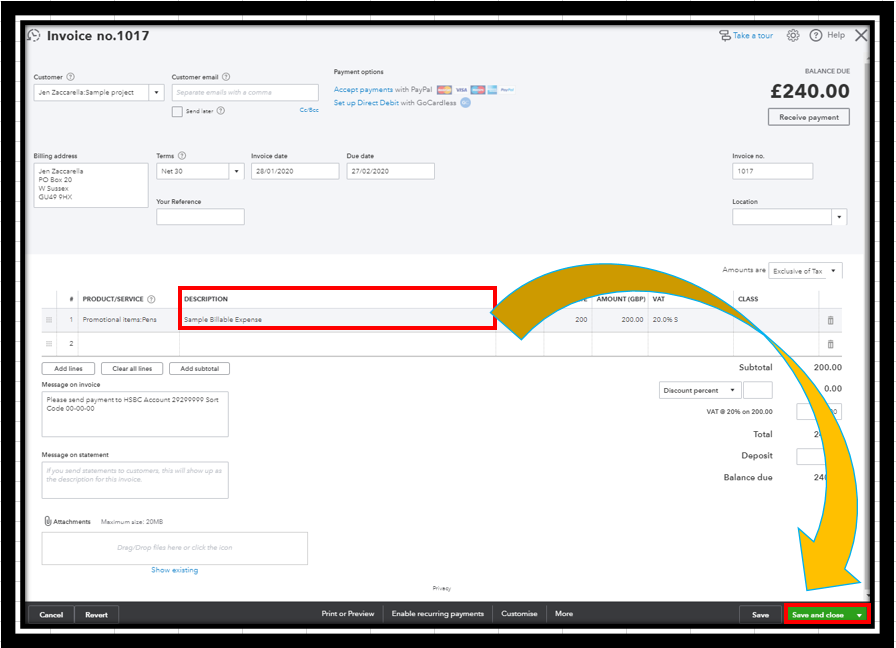Image resolution: width=896 pixels, height=648 pixels.
Task: Click the Show existing attachments link
Action: (x=175, y=570)
